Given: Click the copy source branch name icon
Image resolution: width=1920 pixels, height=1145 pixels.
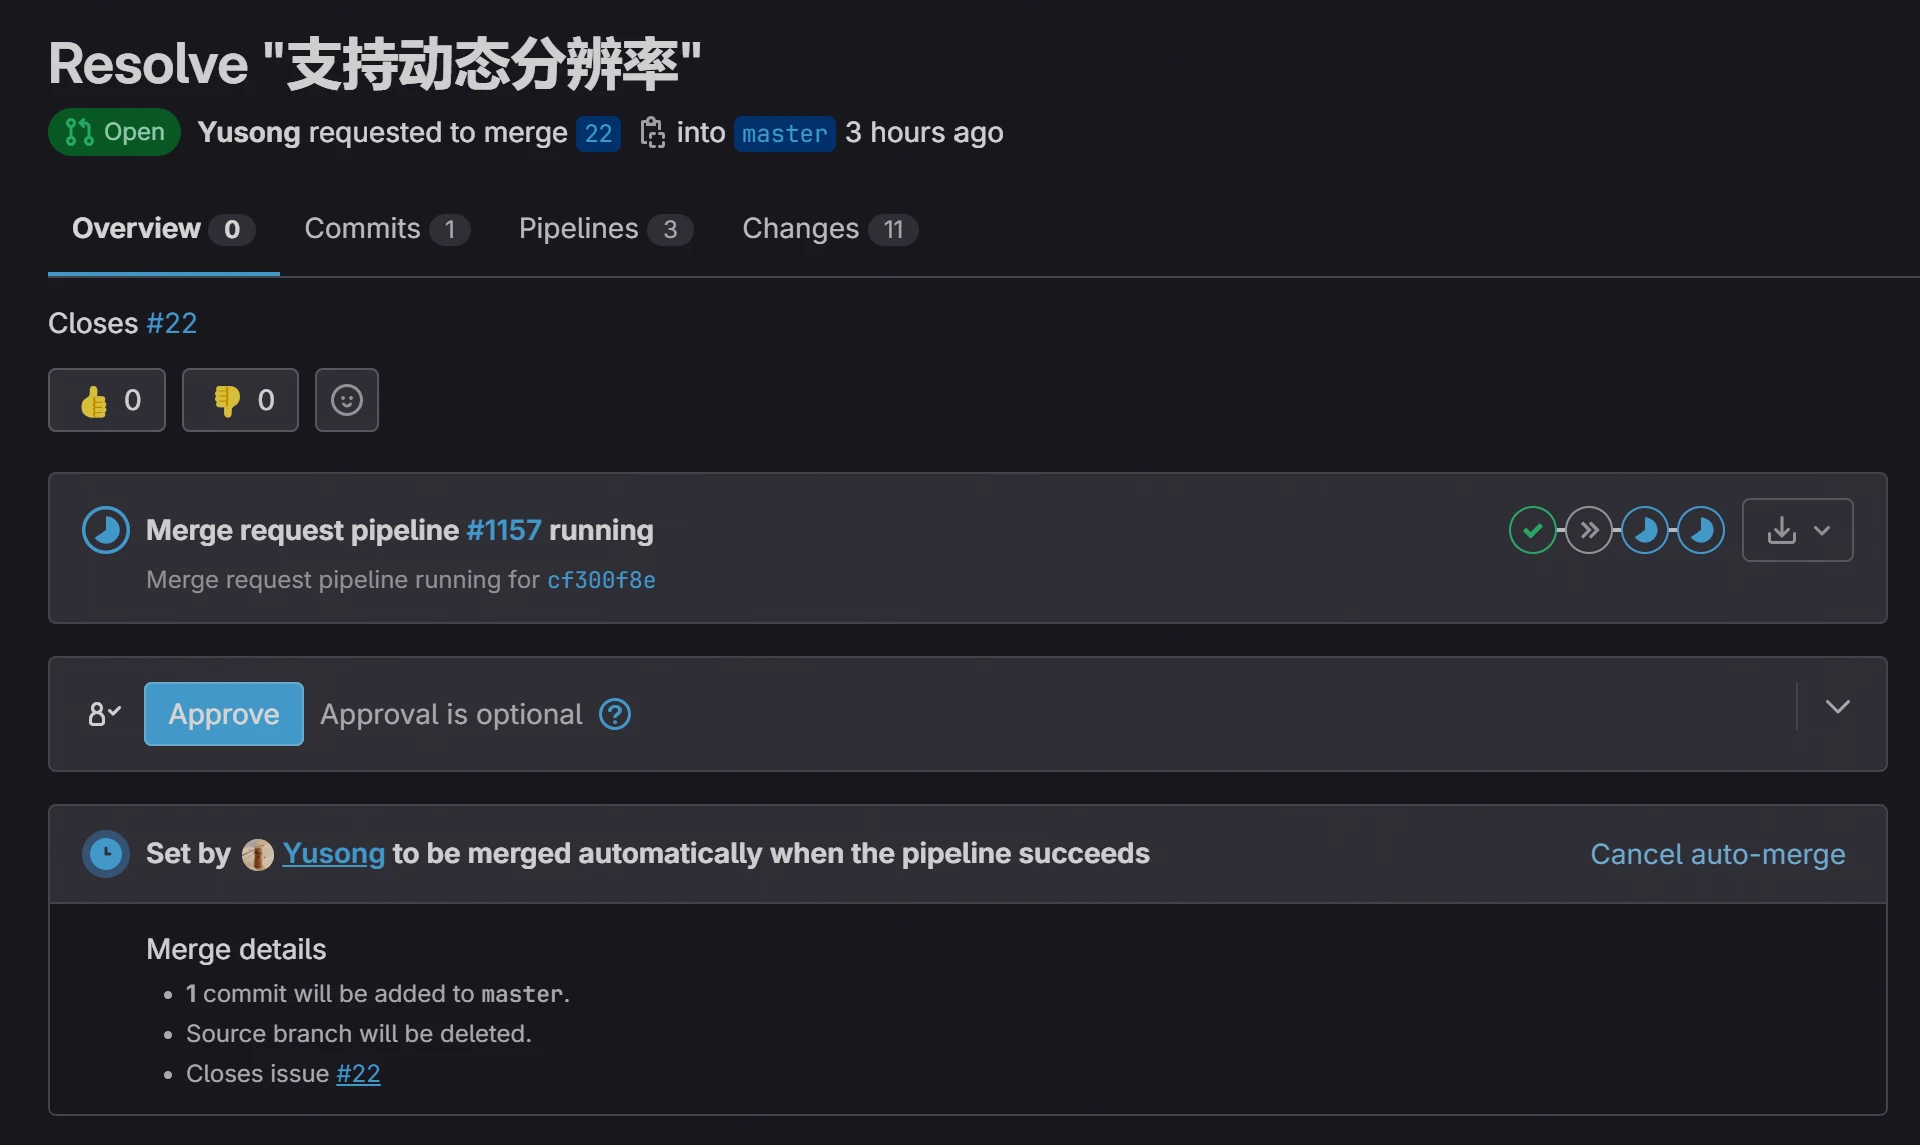Looking at the screenshot, I should 652,133.
